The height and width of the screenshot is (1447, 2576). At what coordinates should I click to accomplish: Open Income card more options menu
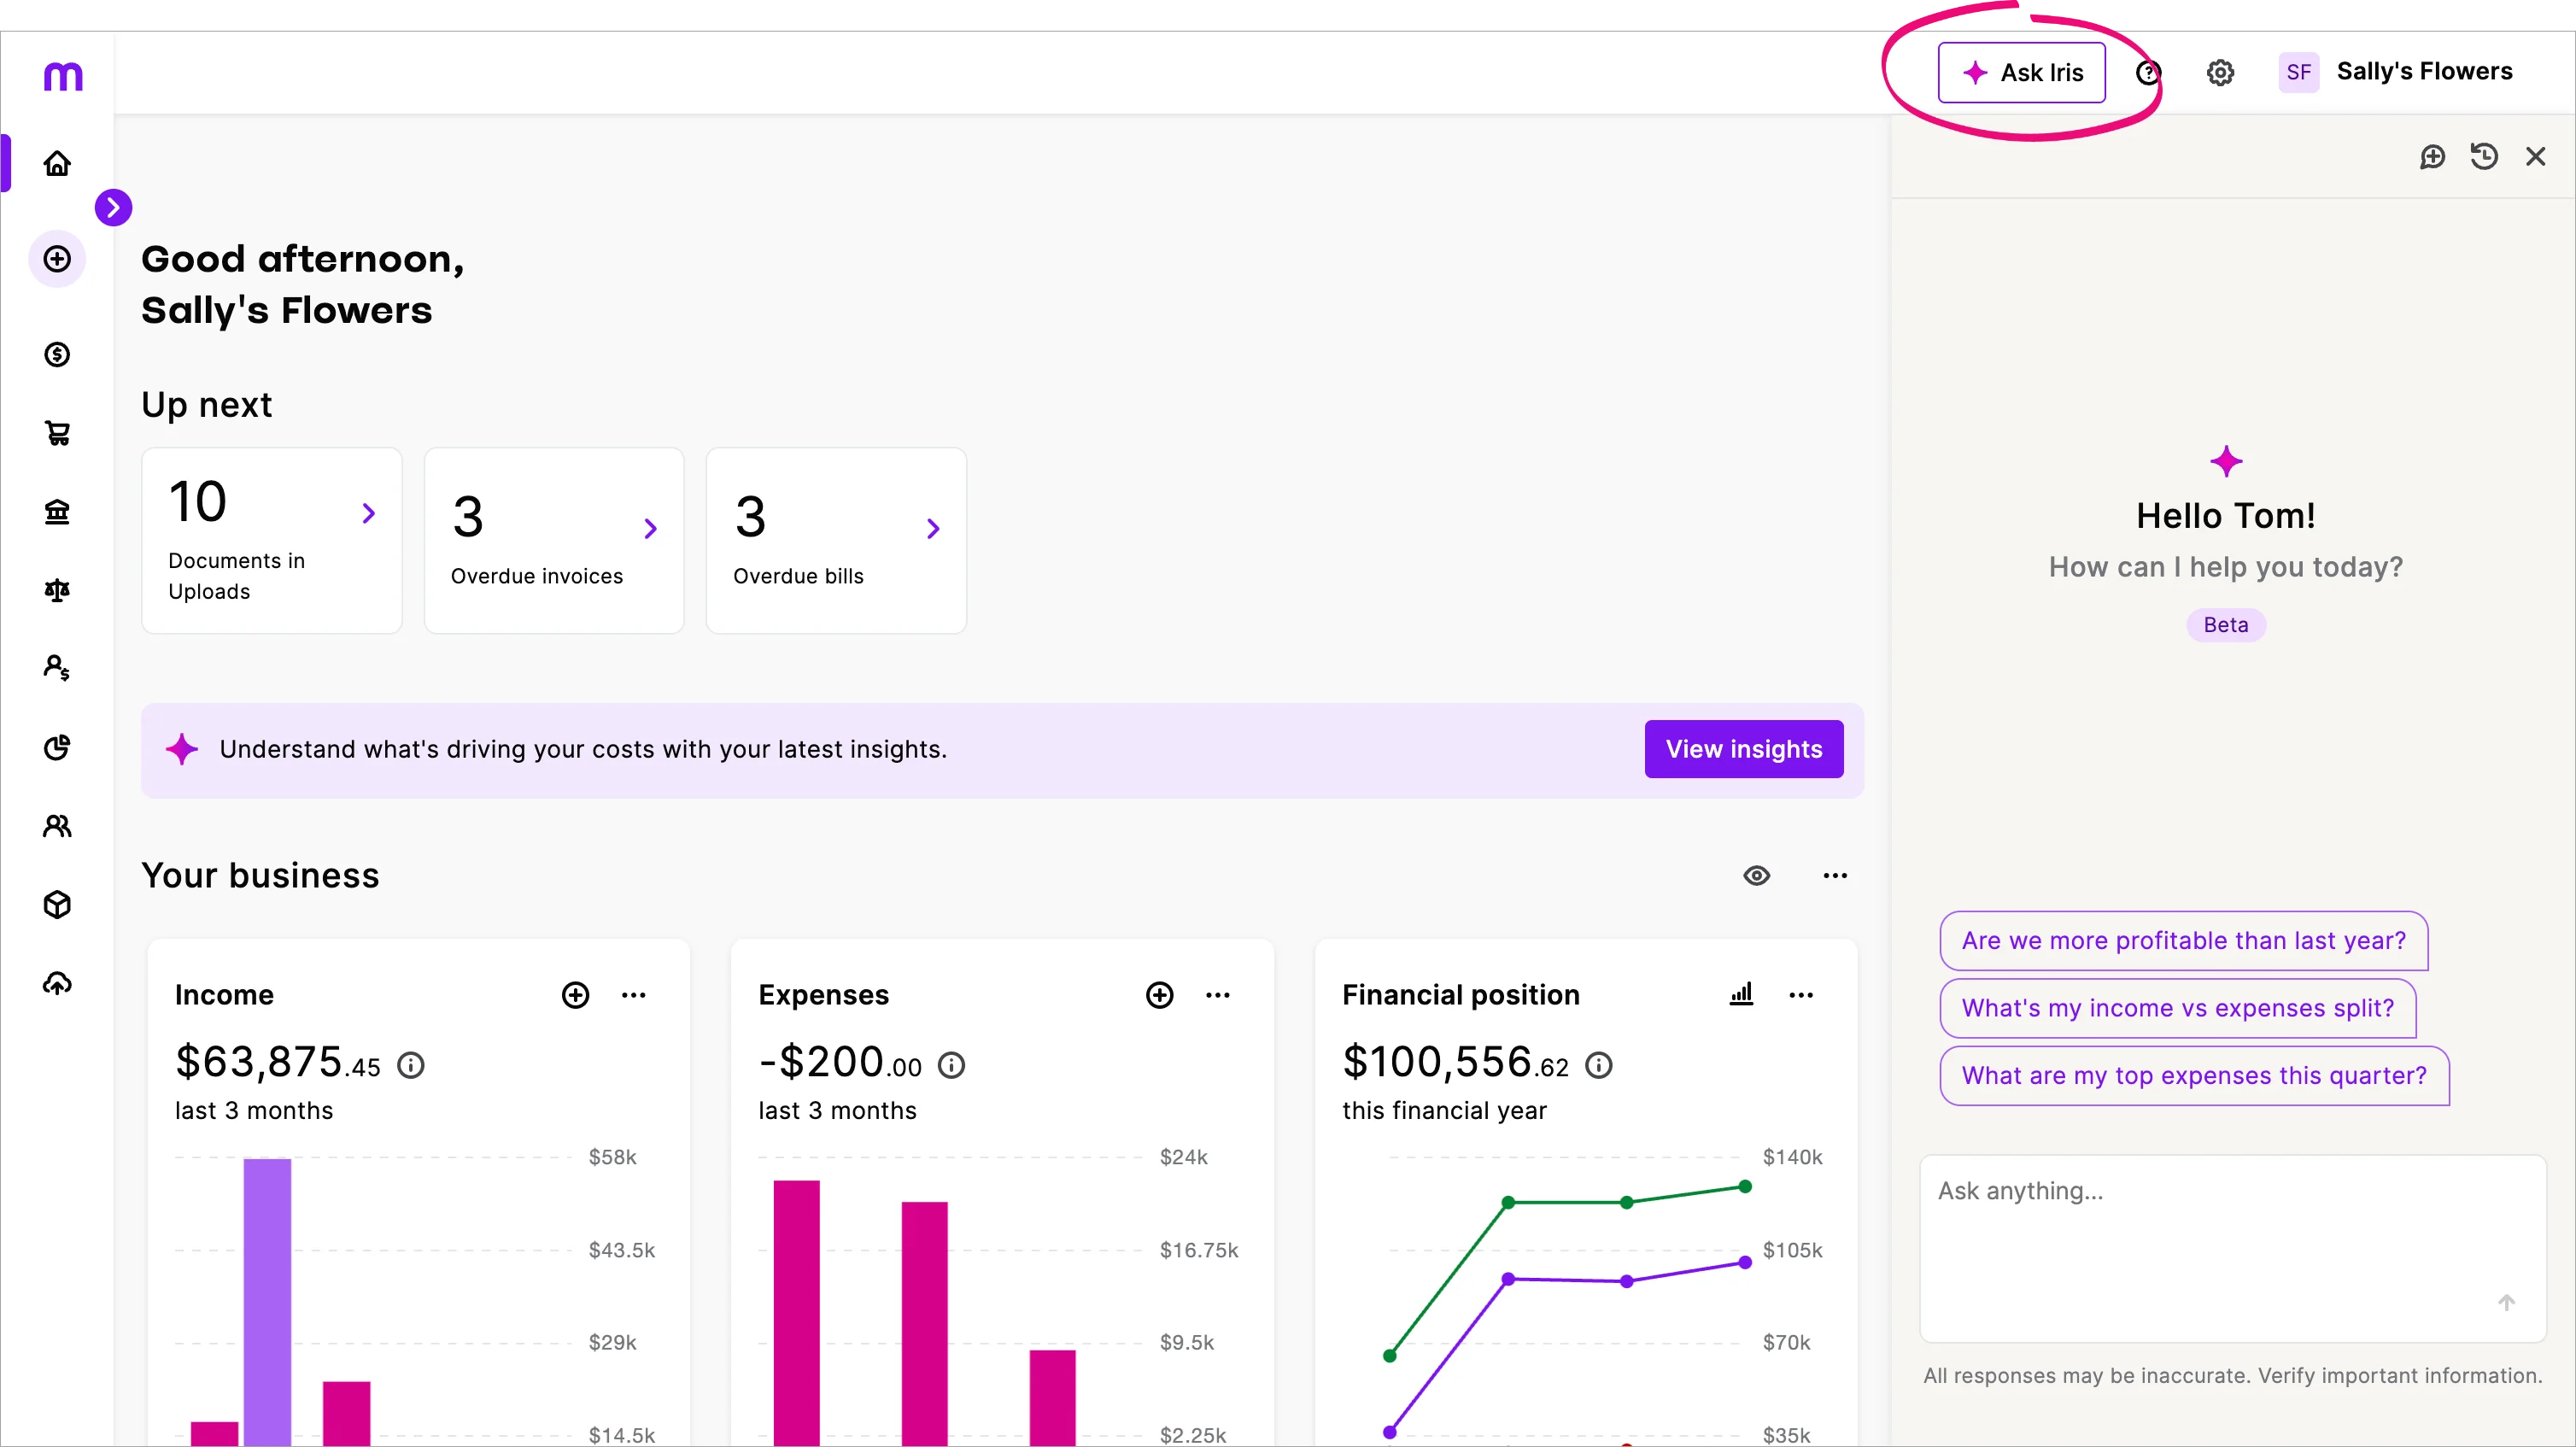click(x=634, y=995)
